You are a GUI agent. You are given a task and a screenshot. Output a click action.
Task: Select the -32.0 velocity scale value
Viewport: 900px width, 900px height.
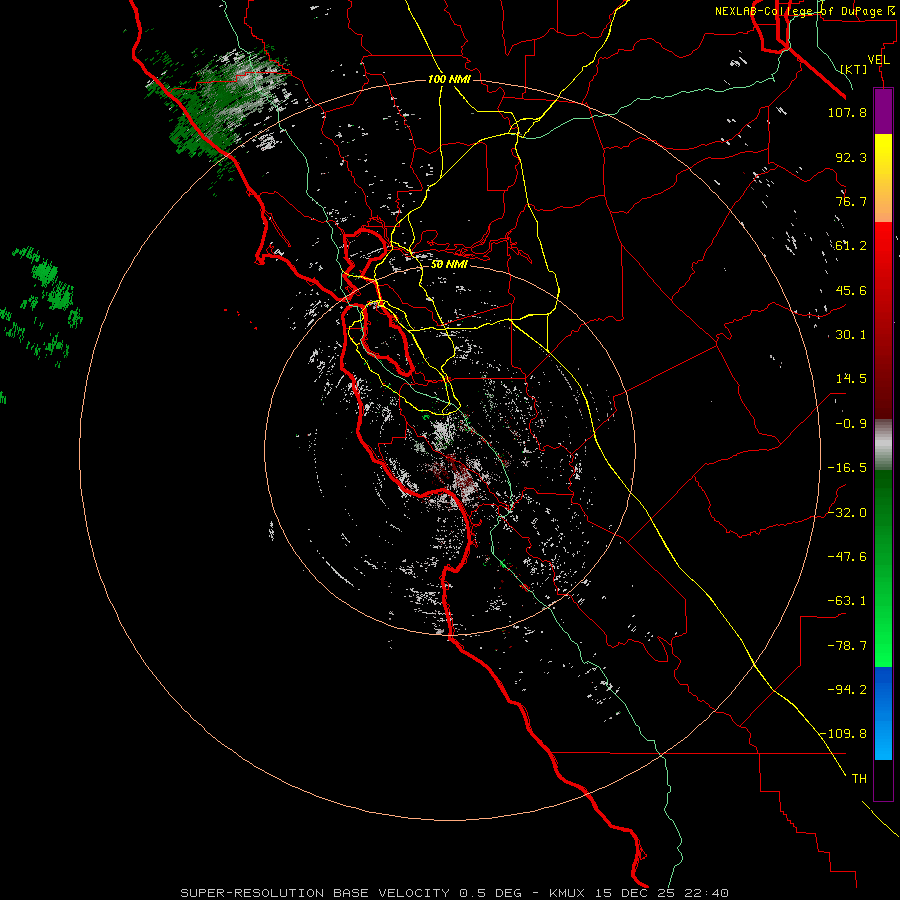847,513
